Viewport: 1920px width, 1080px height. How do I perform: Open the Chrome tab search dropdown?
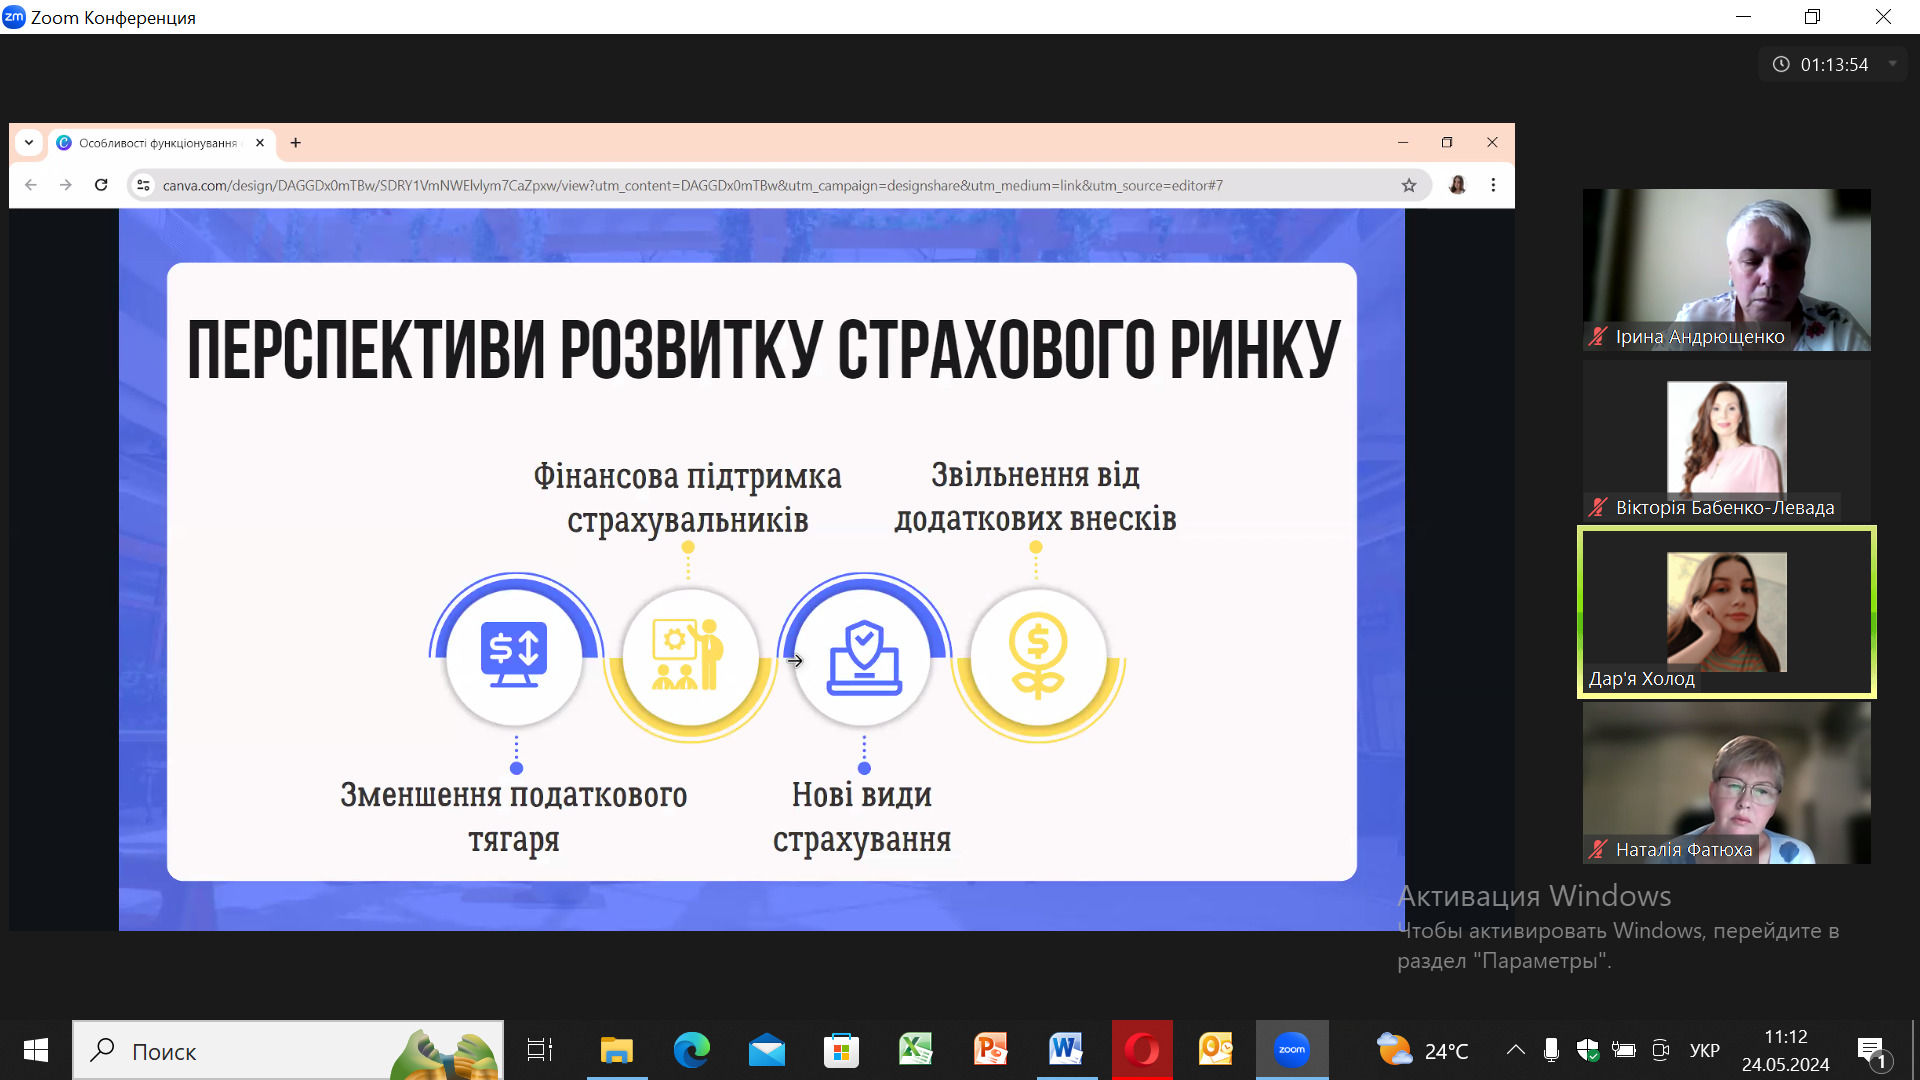29,143
